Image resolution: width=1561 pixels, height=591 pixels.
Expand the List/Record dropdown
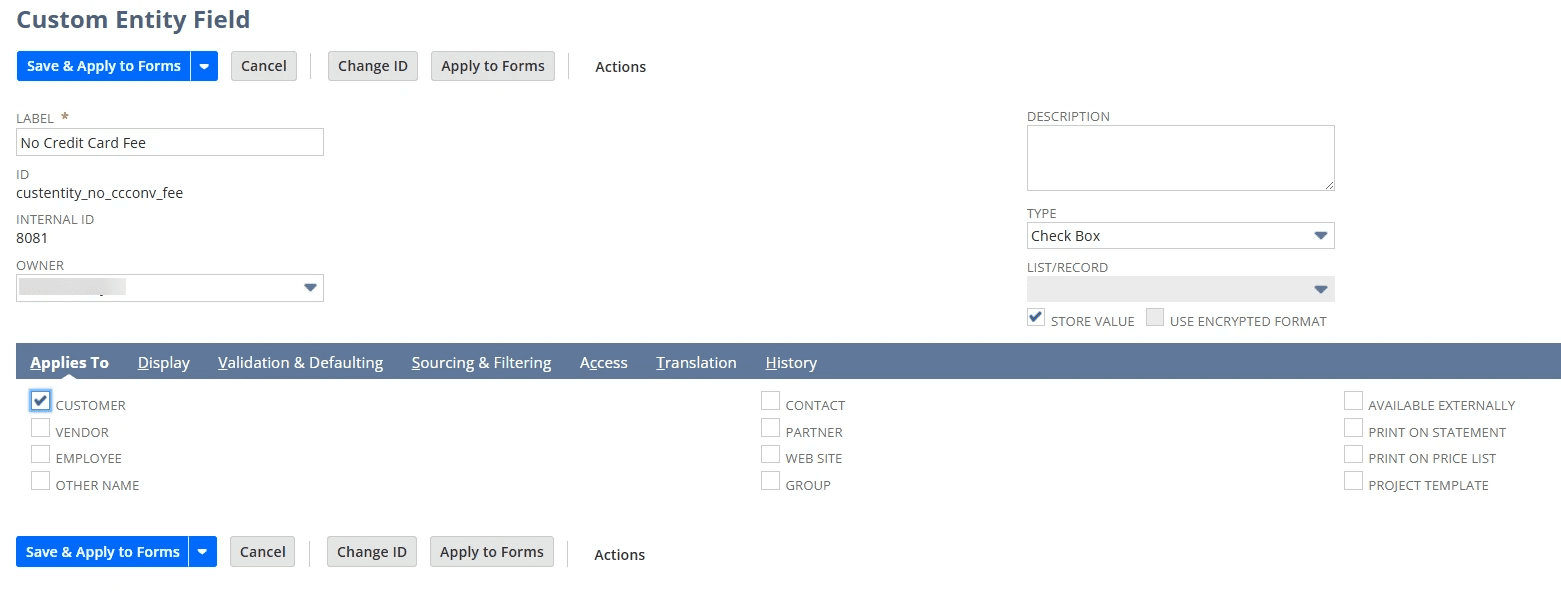click(1181, 289)
